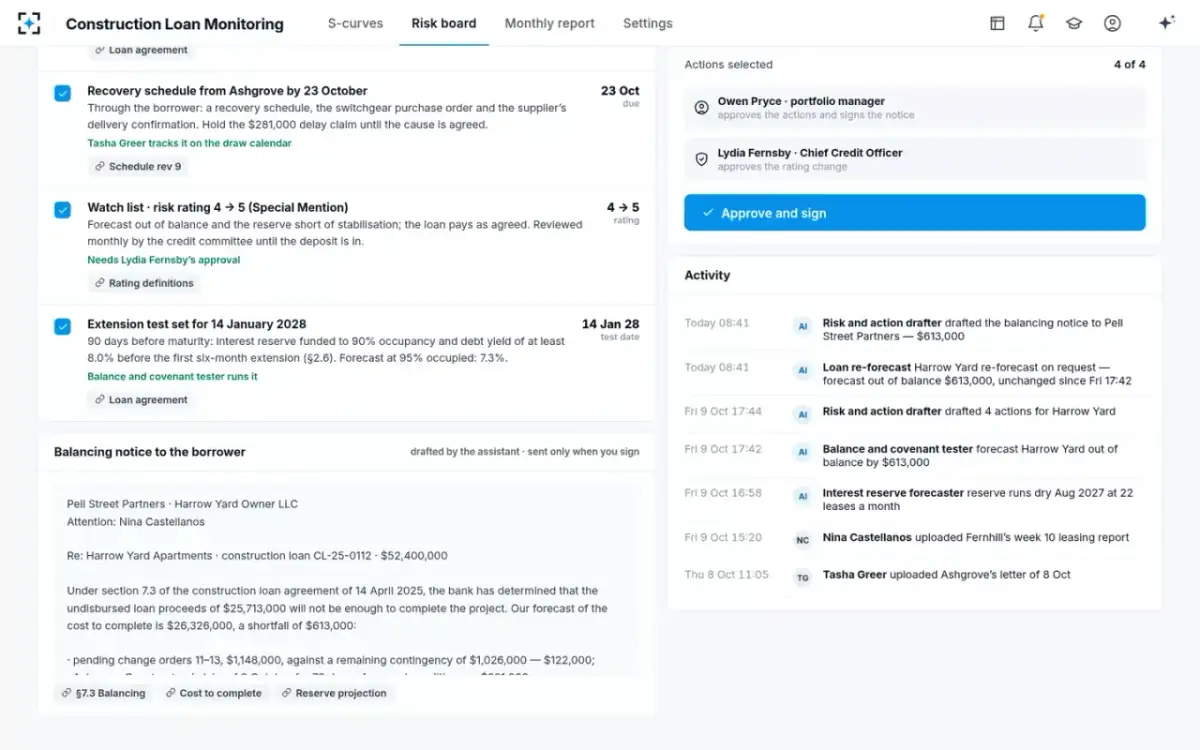Click AI avatar for Balance and covenant tester entry

802,452
